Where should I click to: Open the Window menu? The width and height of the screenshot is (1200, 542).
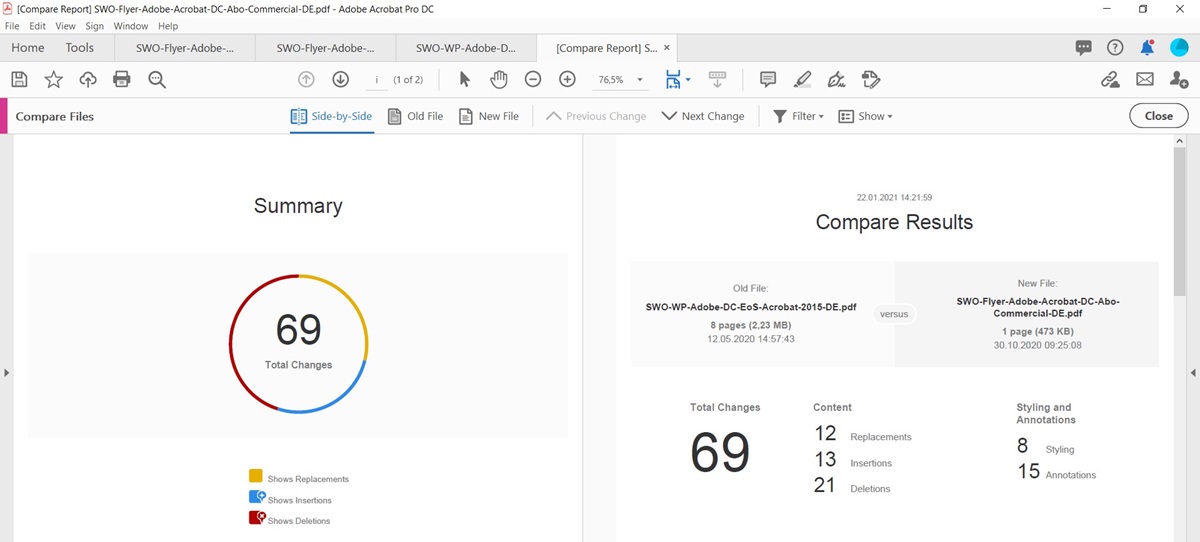pyautogui.click(x=130, y=26)
